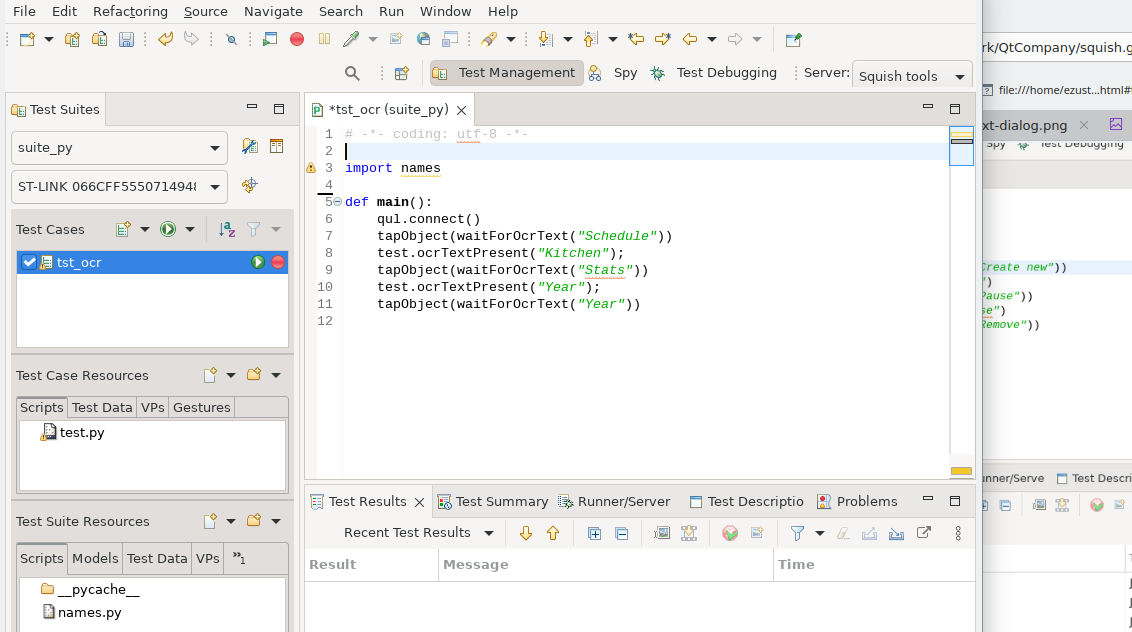Open the Refactoring menu

click(130, 11)
